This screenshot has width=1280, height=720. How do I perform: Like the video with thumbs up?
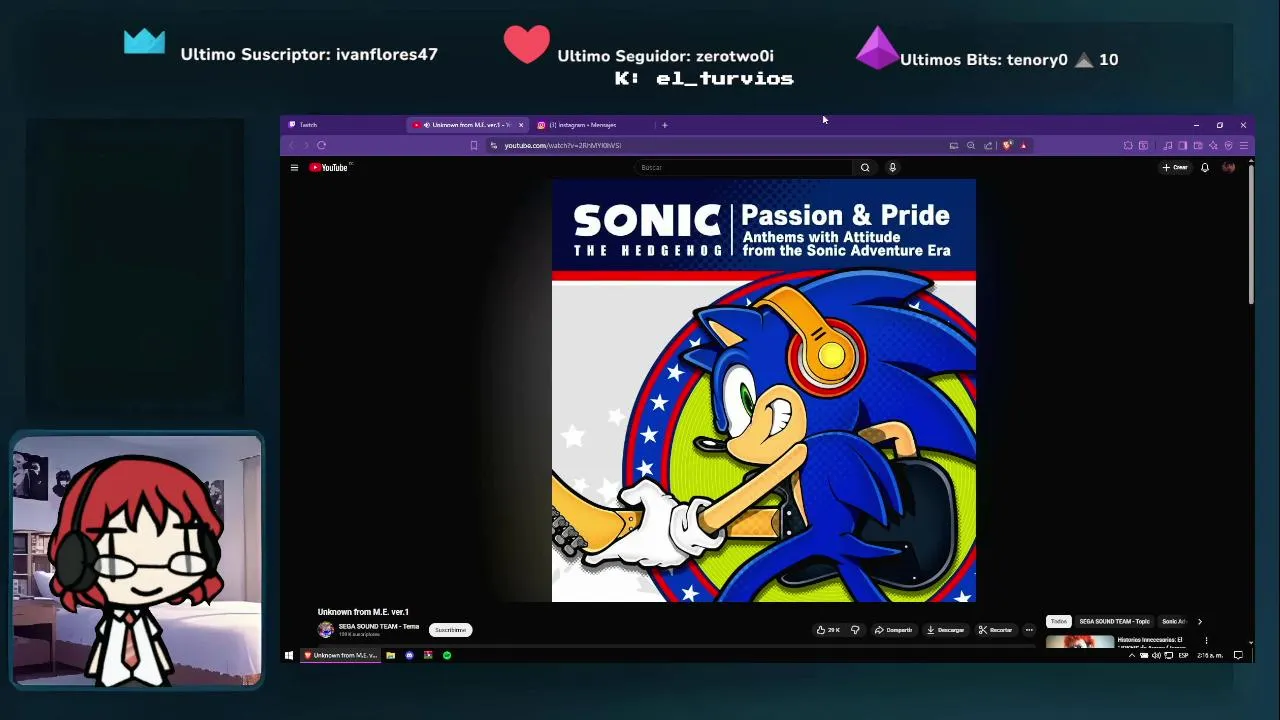tap(828, 630)
